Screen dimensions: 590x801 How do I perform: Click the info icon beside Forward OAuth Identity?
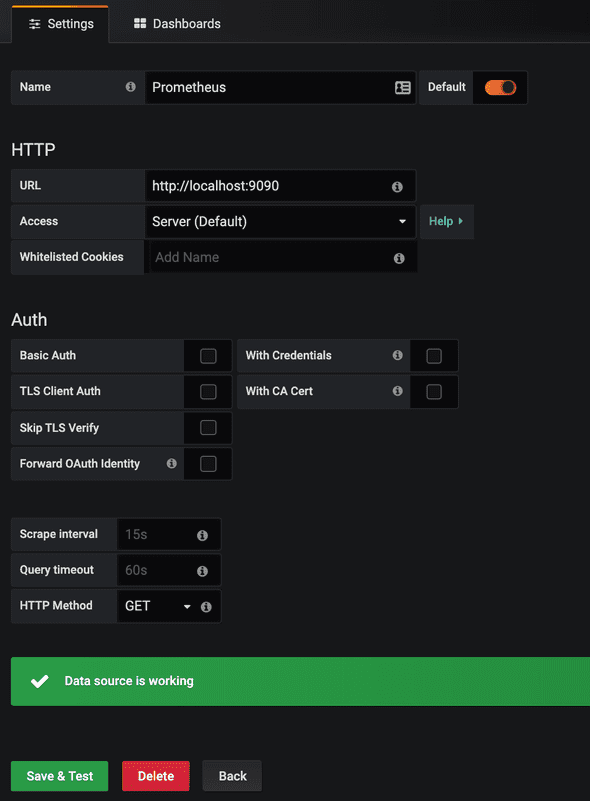click(171, 463)
